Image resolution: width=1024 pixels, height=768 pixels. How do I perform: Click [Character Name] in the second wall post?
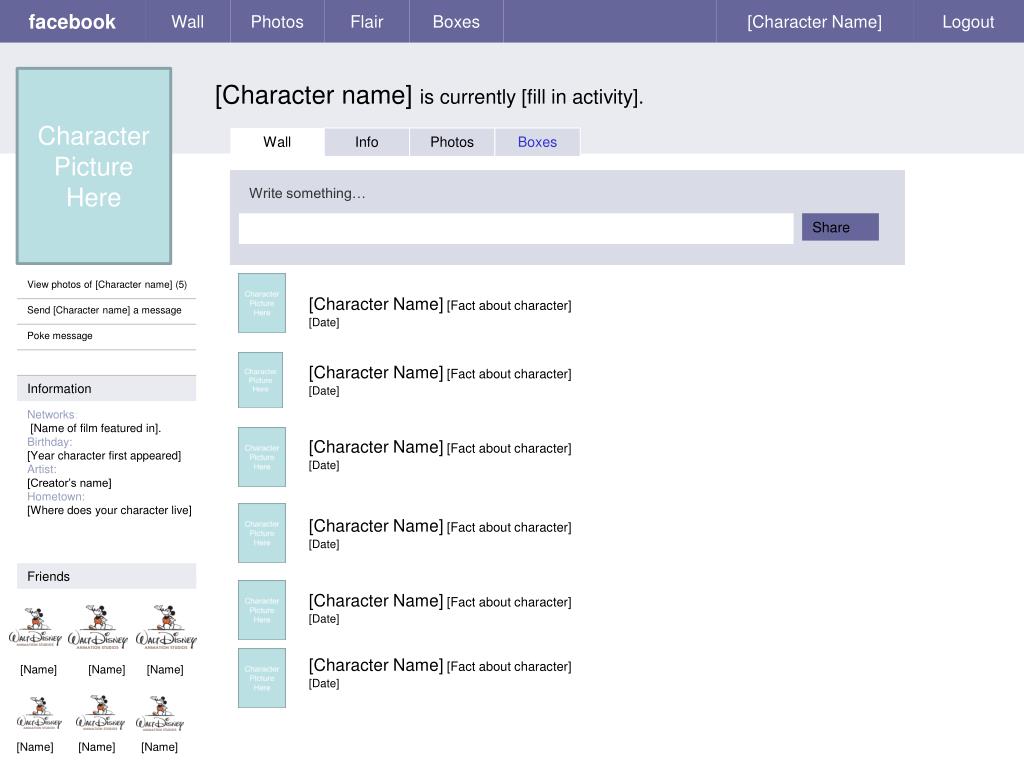pos(376,373)
